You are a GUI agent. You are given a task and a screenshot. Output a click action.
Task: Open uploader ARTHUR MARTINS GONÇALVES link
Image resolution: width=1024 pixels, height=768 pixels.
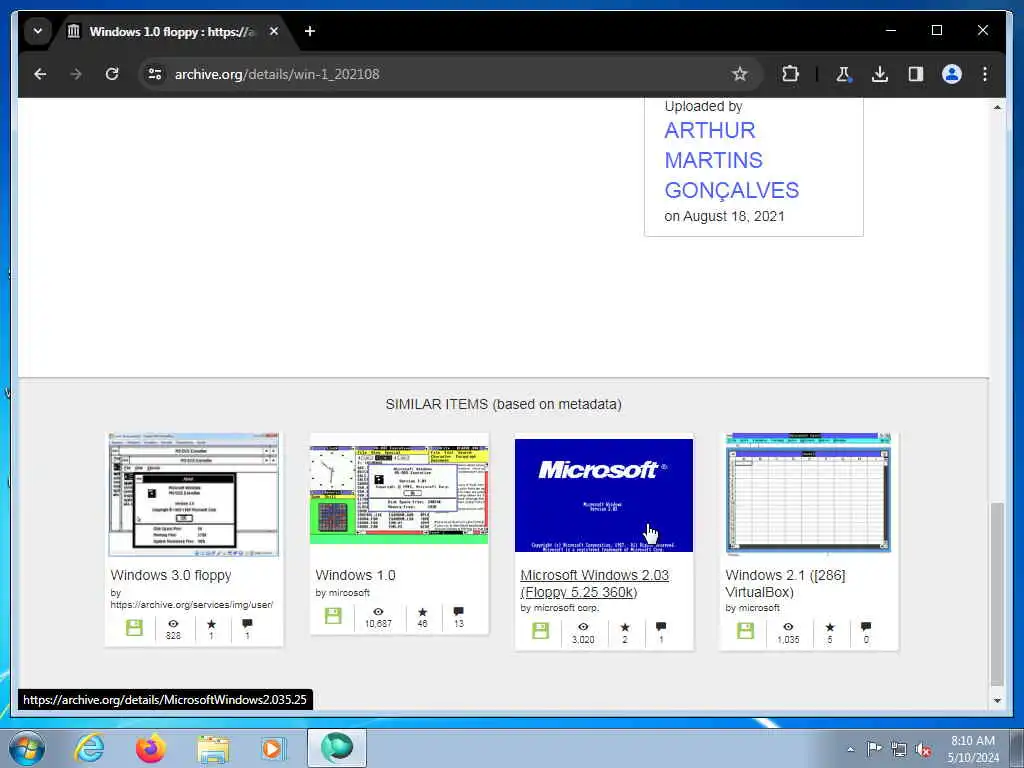click(731, 160)
